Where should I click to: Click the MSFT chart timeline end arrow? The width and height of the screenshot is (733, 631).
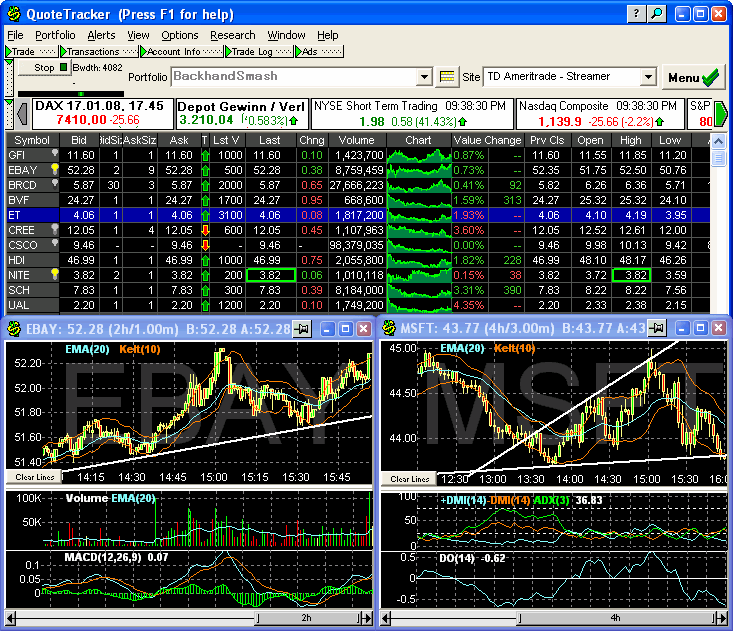pyautogui.click(x=721, y=618)
